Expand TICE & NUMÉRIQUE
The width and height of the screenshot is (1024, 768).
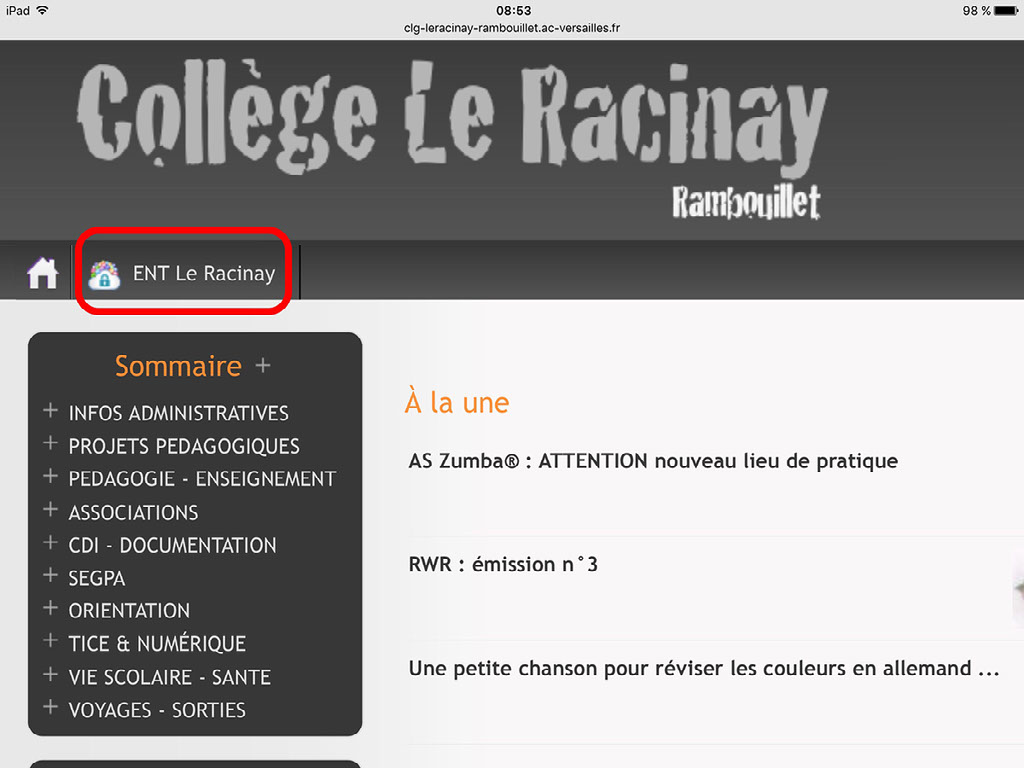coord(50,643)
